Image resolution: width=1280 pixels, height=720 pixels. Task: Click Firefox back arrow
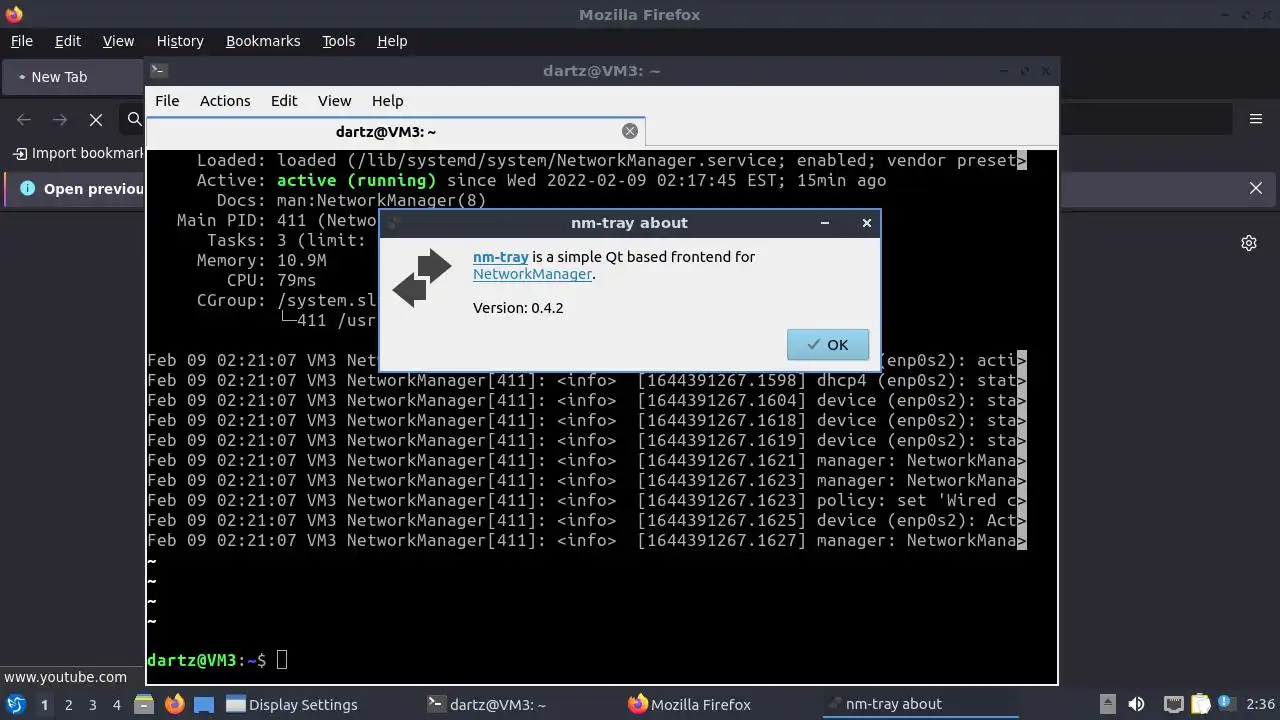point(24,120)
